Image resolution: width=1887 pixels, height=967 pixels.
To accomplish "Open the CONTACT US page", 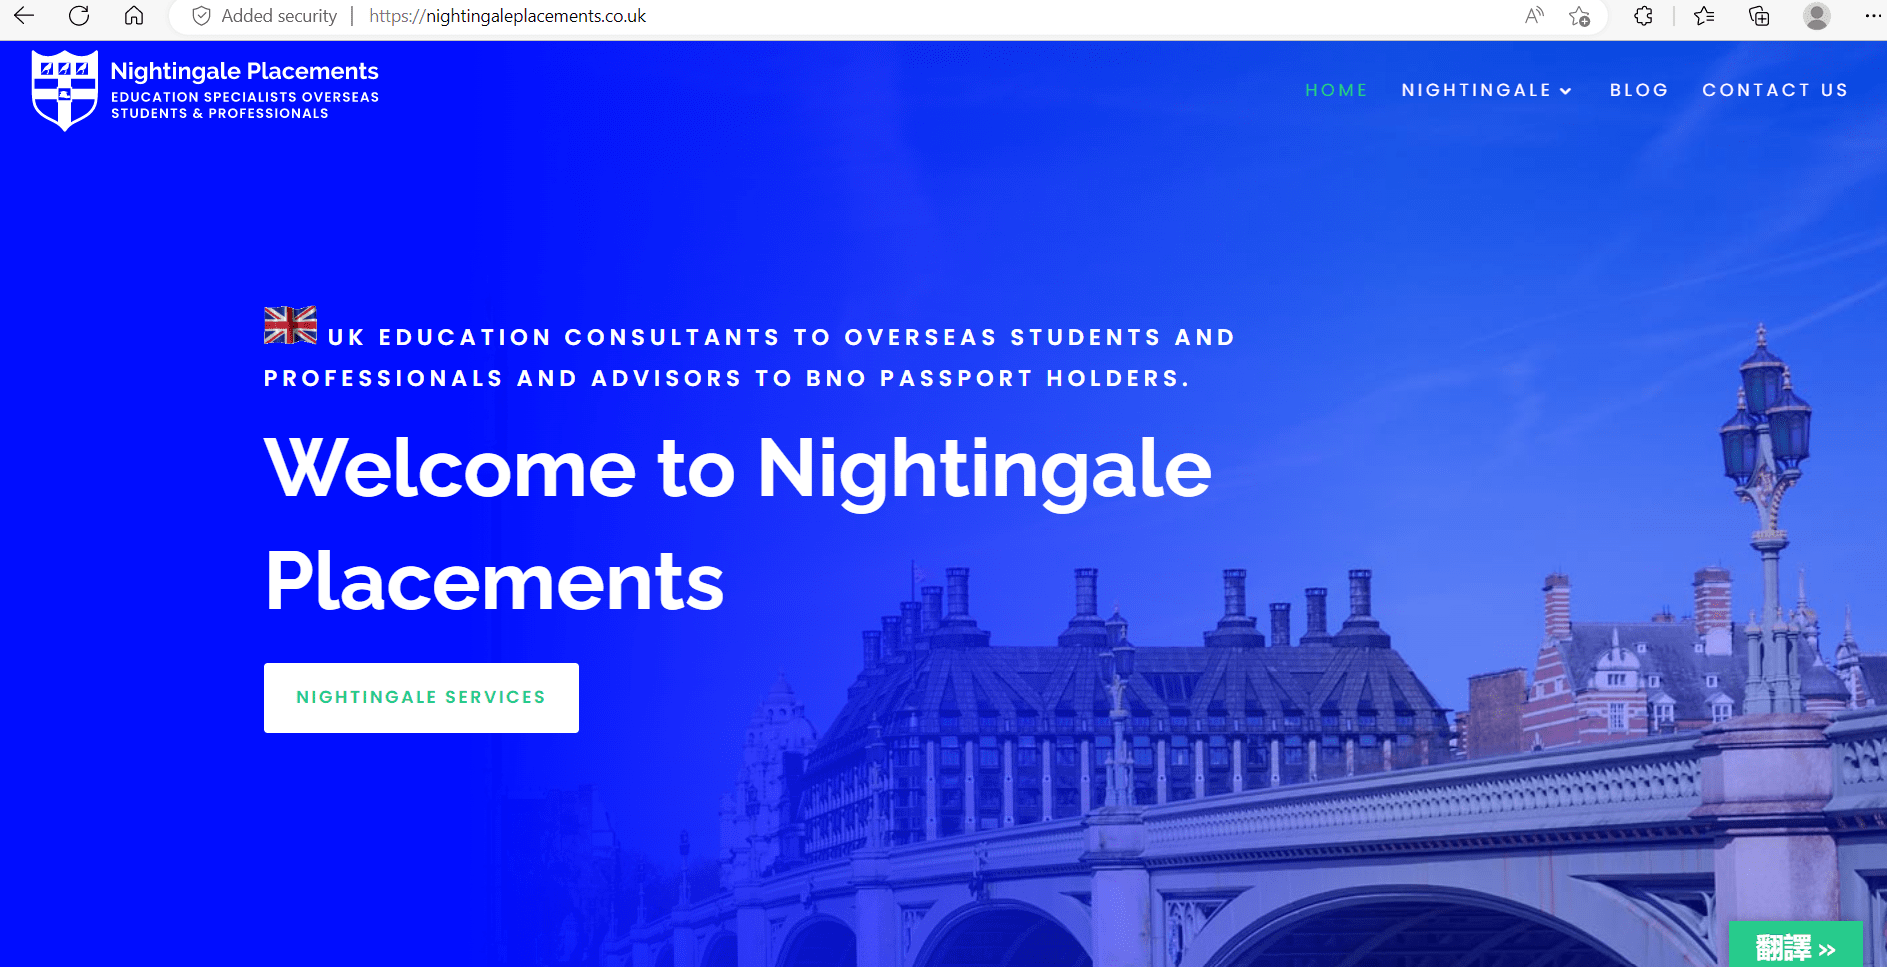I will (x=1775, y=90).
